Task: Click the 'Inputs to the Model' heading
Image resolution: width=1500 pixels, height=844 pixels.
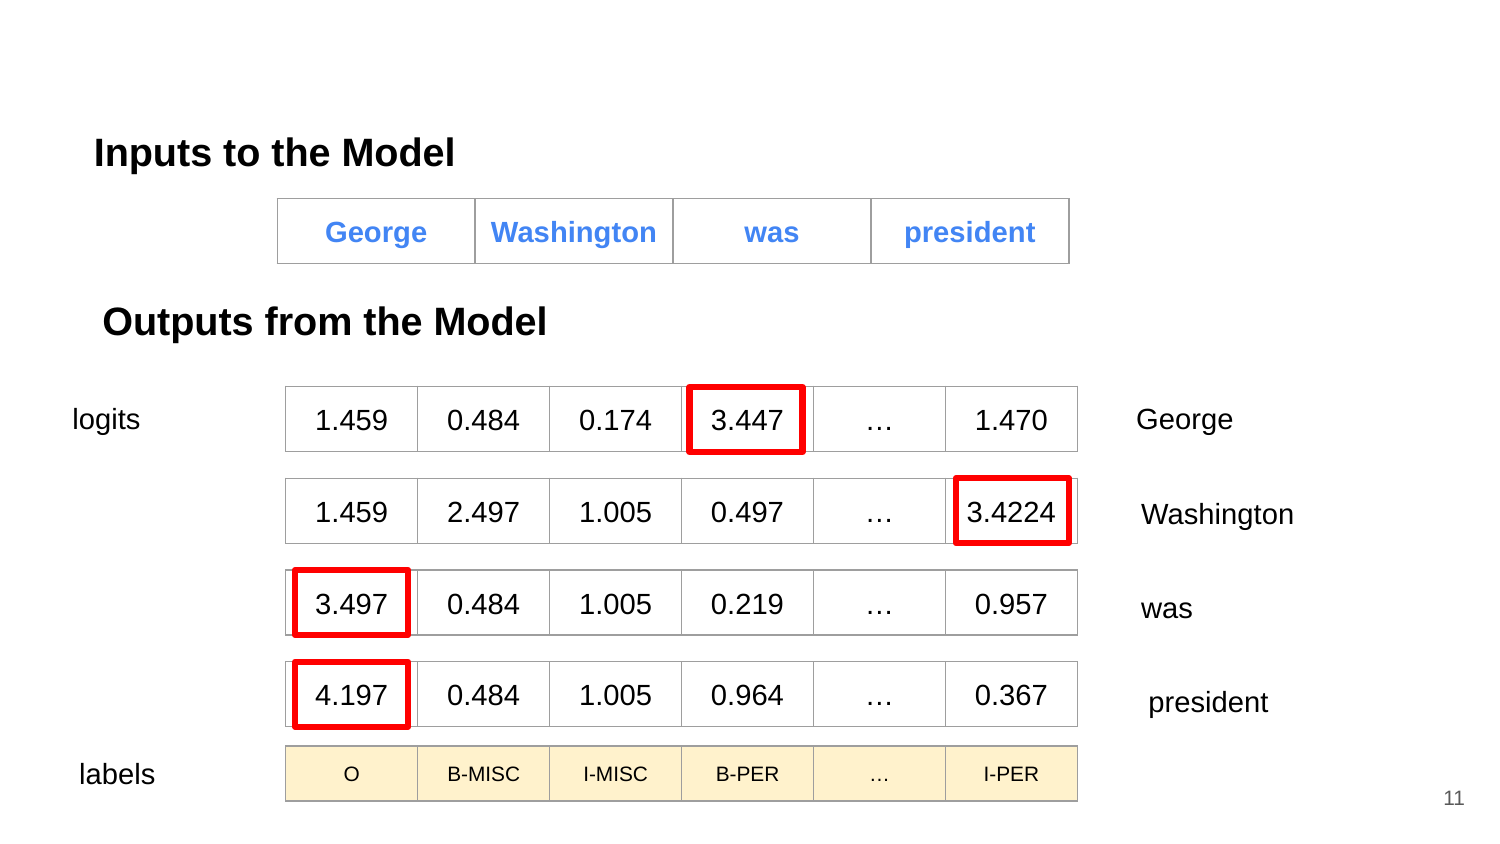Action: pos(274,153)
